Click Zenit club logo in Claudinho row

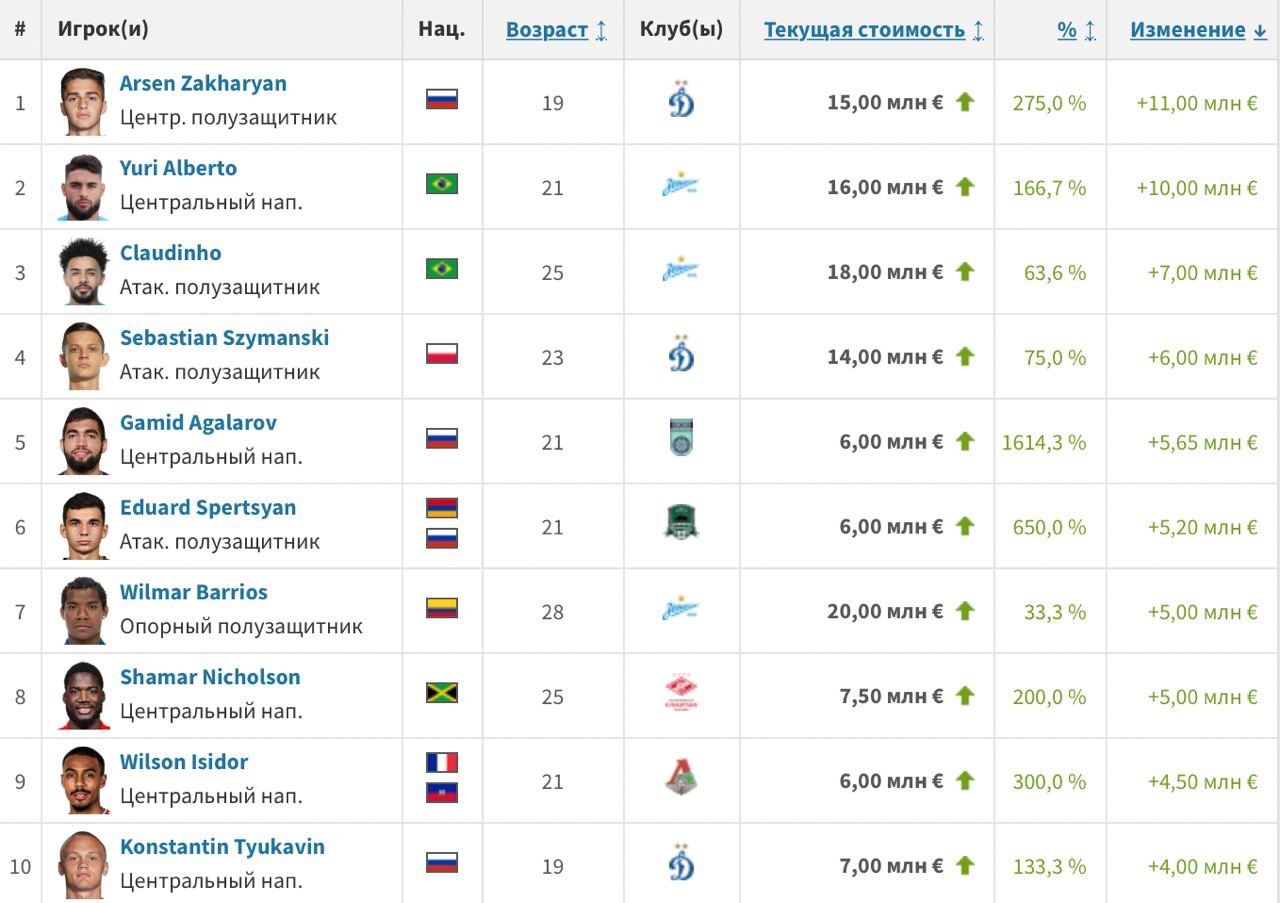681,271
